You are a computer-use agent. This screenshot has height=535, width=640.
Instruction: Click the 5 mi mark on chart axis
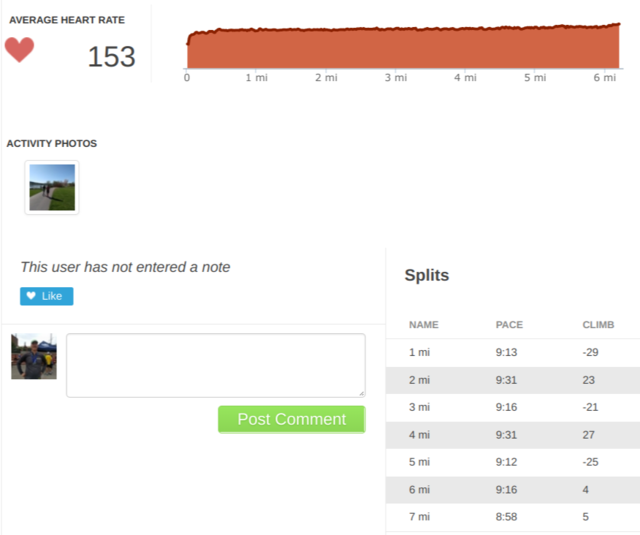534,77
